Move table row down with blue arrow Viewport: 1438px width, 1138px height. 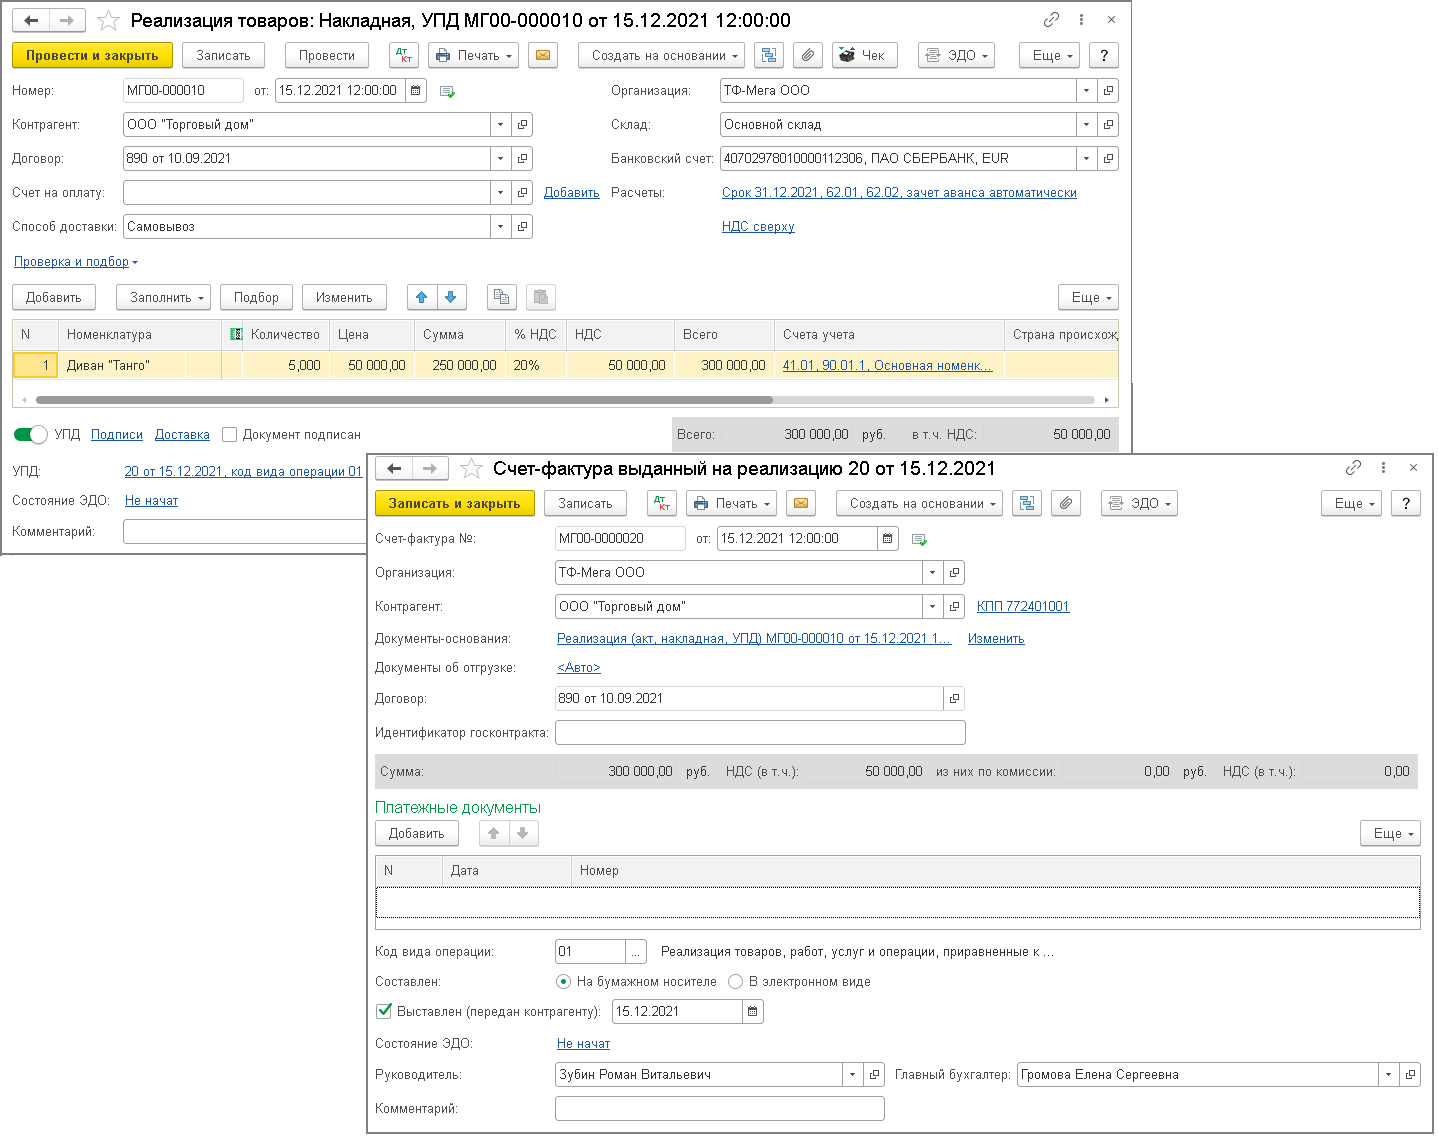click(451, 297)
